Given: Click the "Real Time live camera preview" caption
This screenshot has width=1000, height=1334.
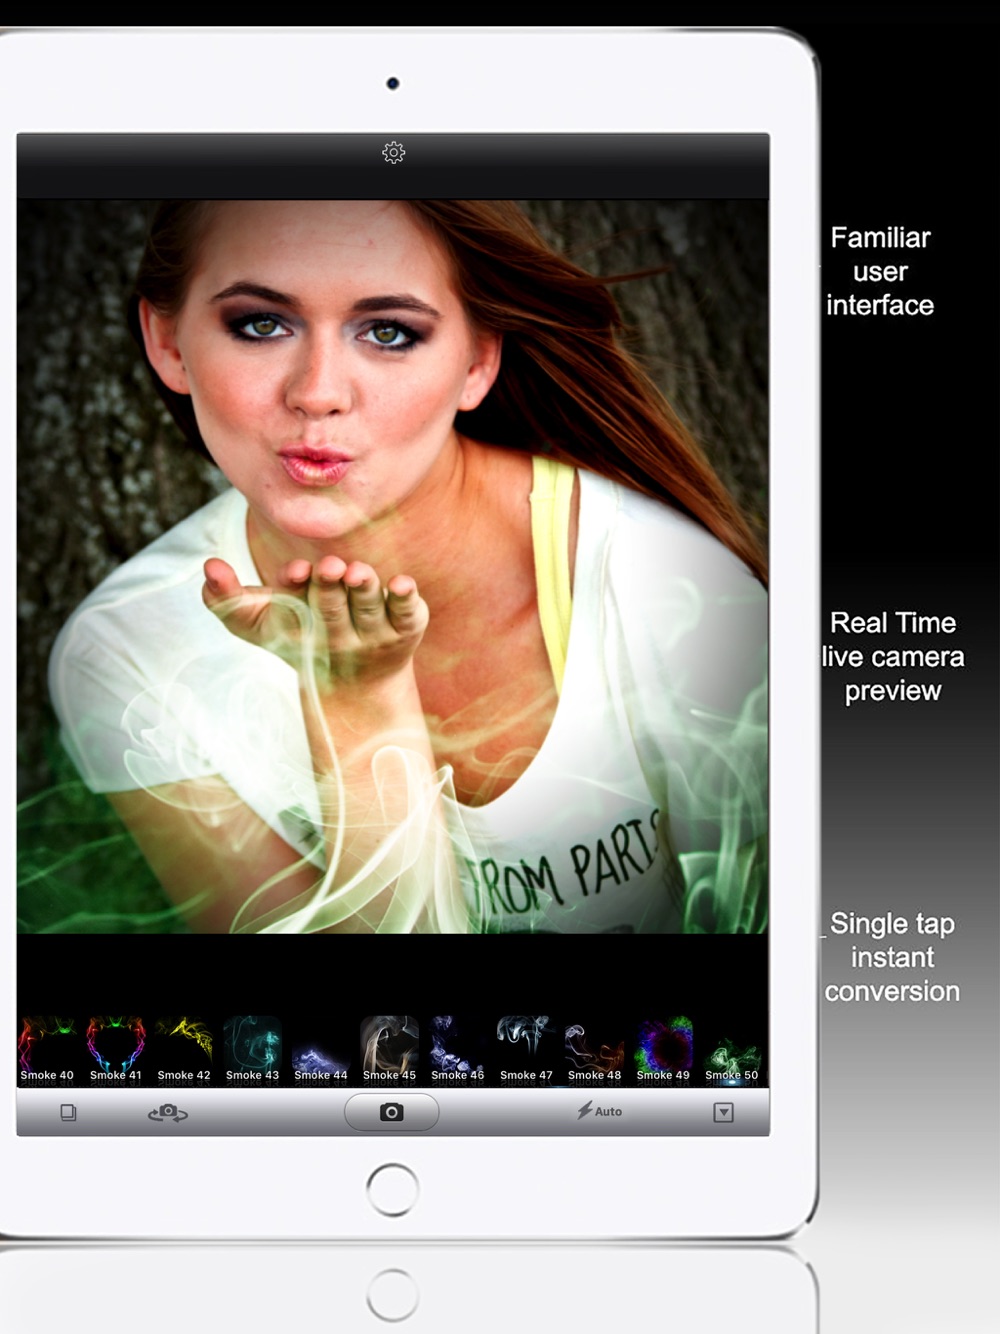Looking at the screenshot, I should (893, 657).
